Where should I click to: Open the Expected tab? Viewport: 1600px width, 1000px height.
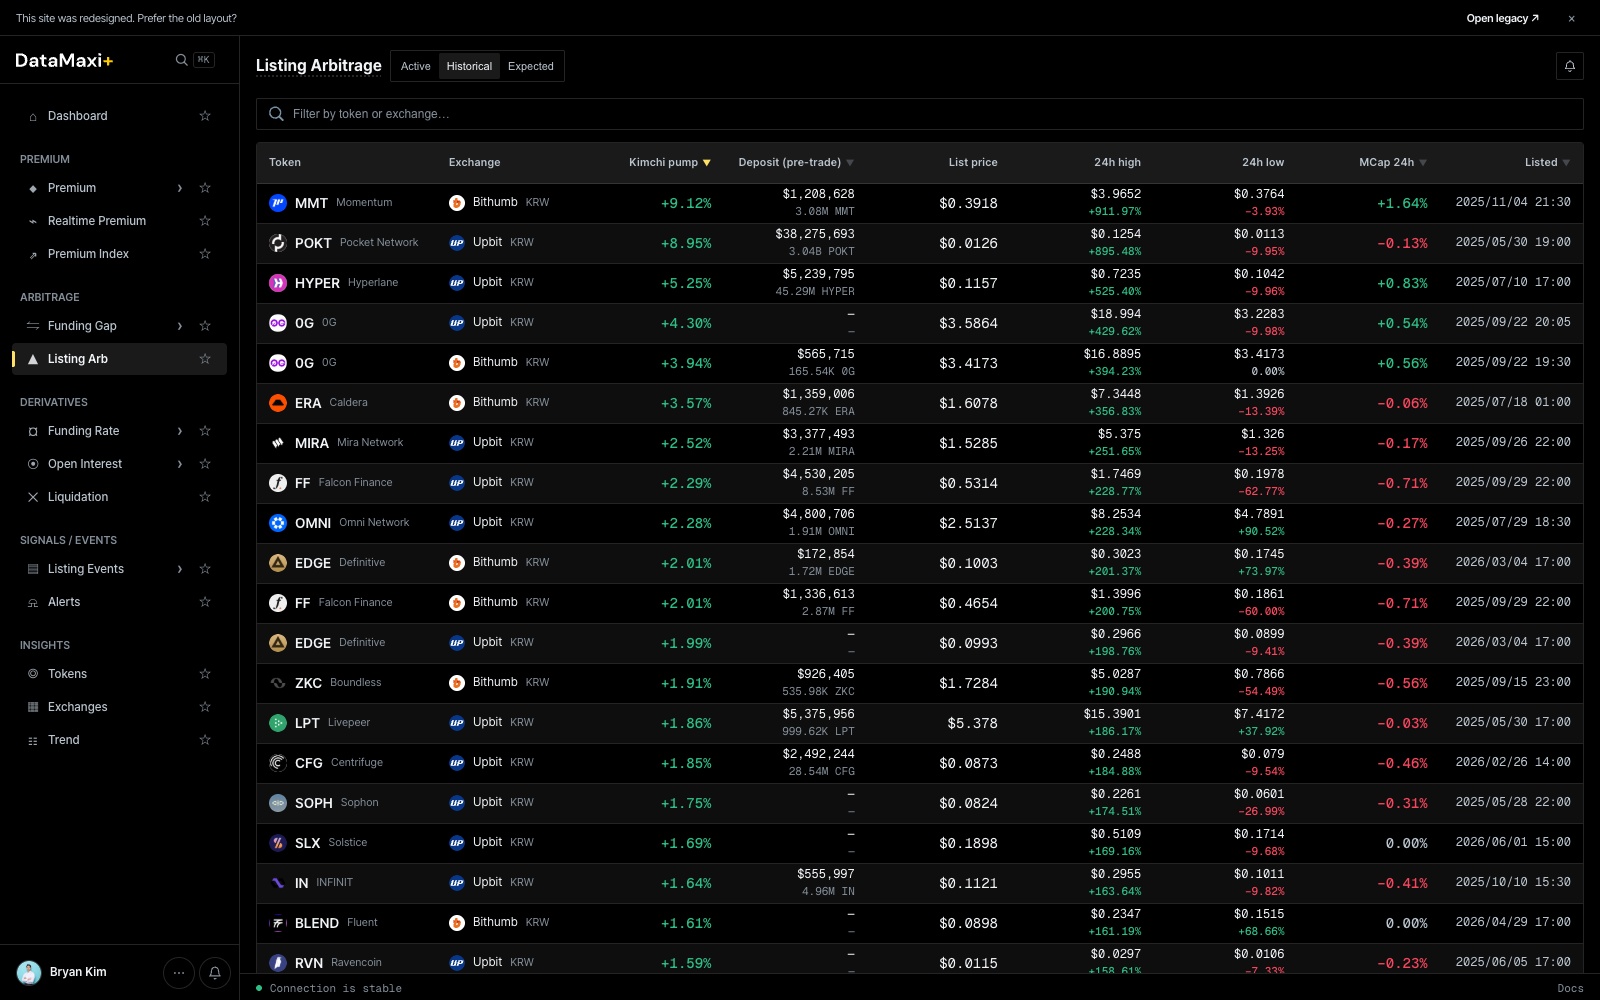[531, 66]
